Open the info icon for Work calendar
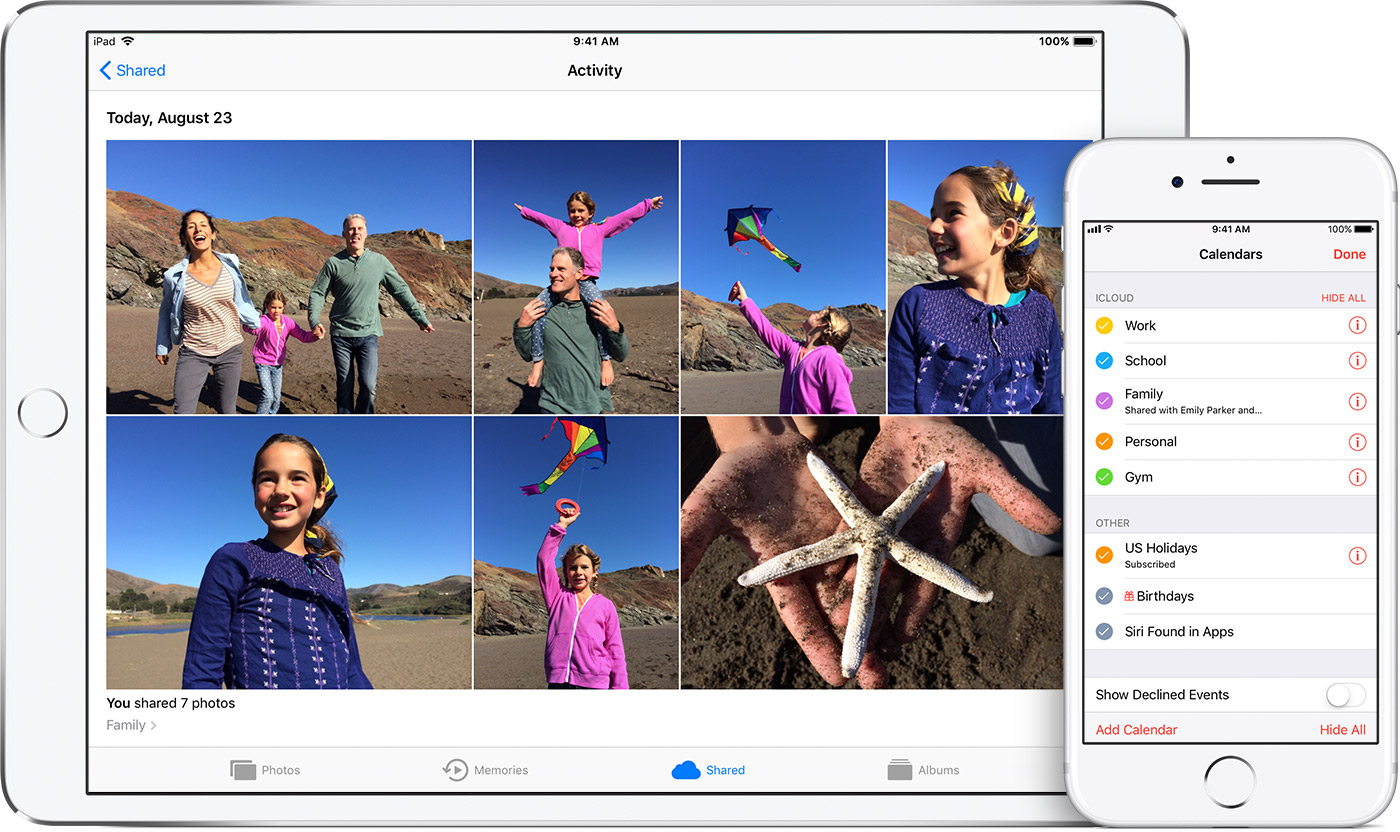Screen dimensions: 1400x832 tap(1357, 325)
